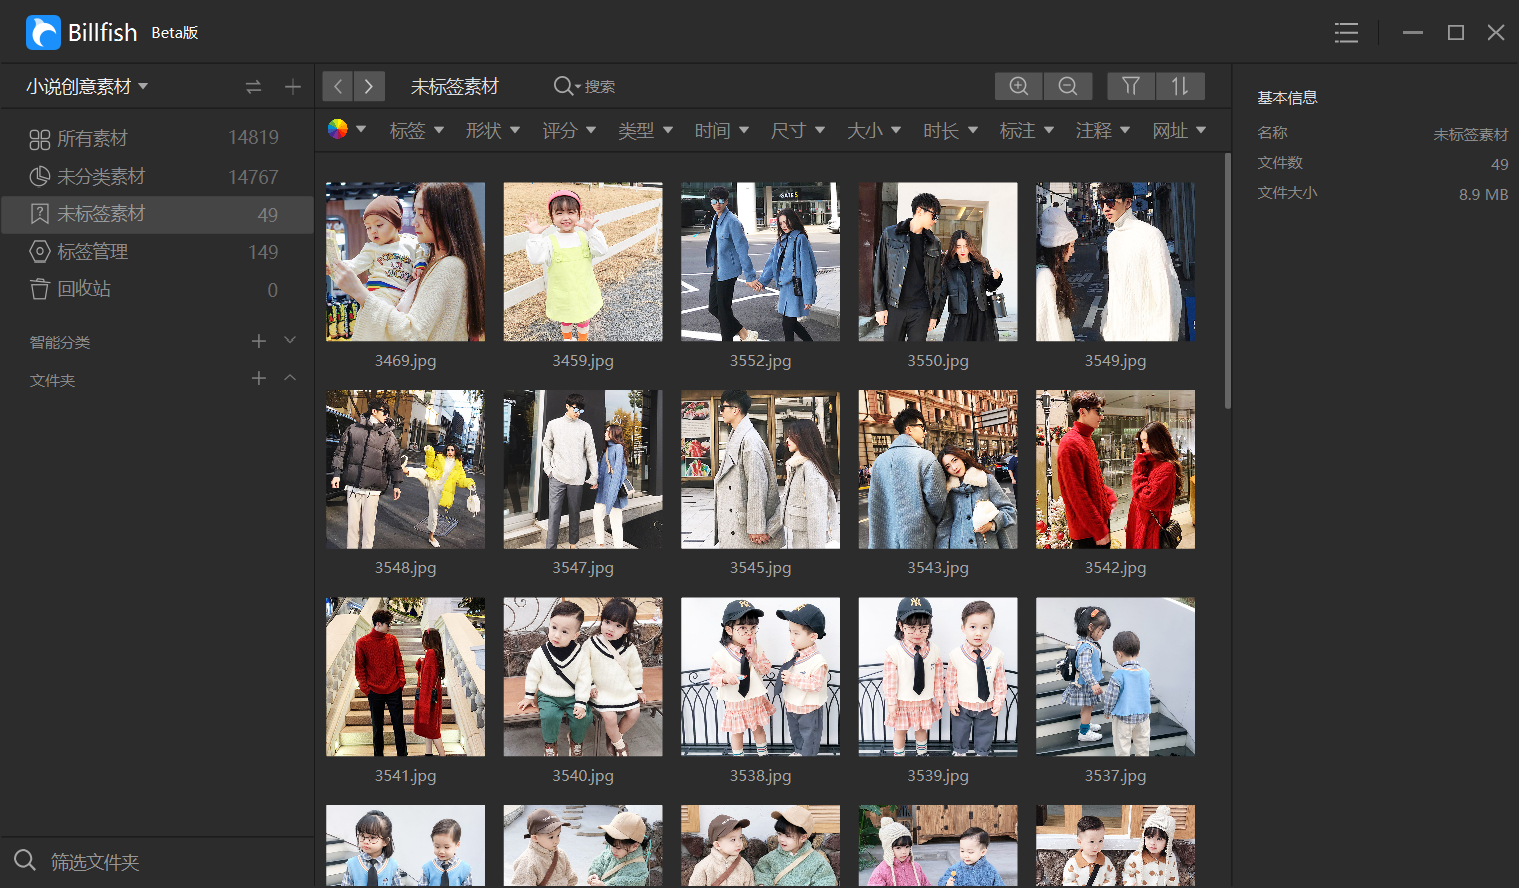Select thumbnail 3545.jpg
Screen dimensions: 1519x888
[x=760, y=469]
